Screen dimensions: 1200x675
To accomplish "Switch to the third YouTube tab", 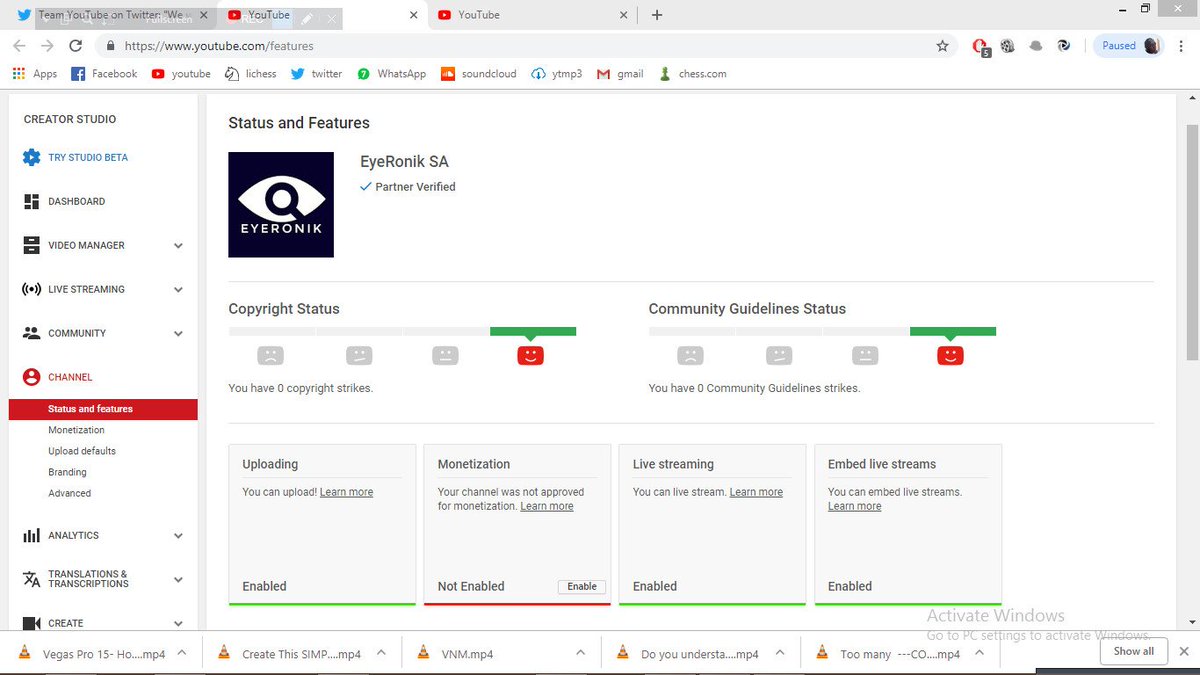I will [535, 15].
